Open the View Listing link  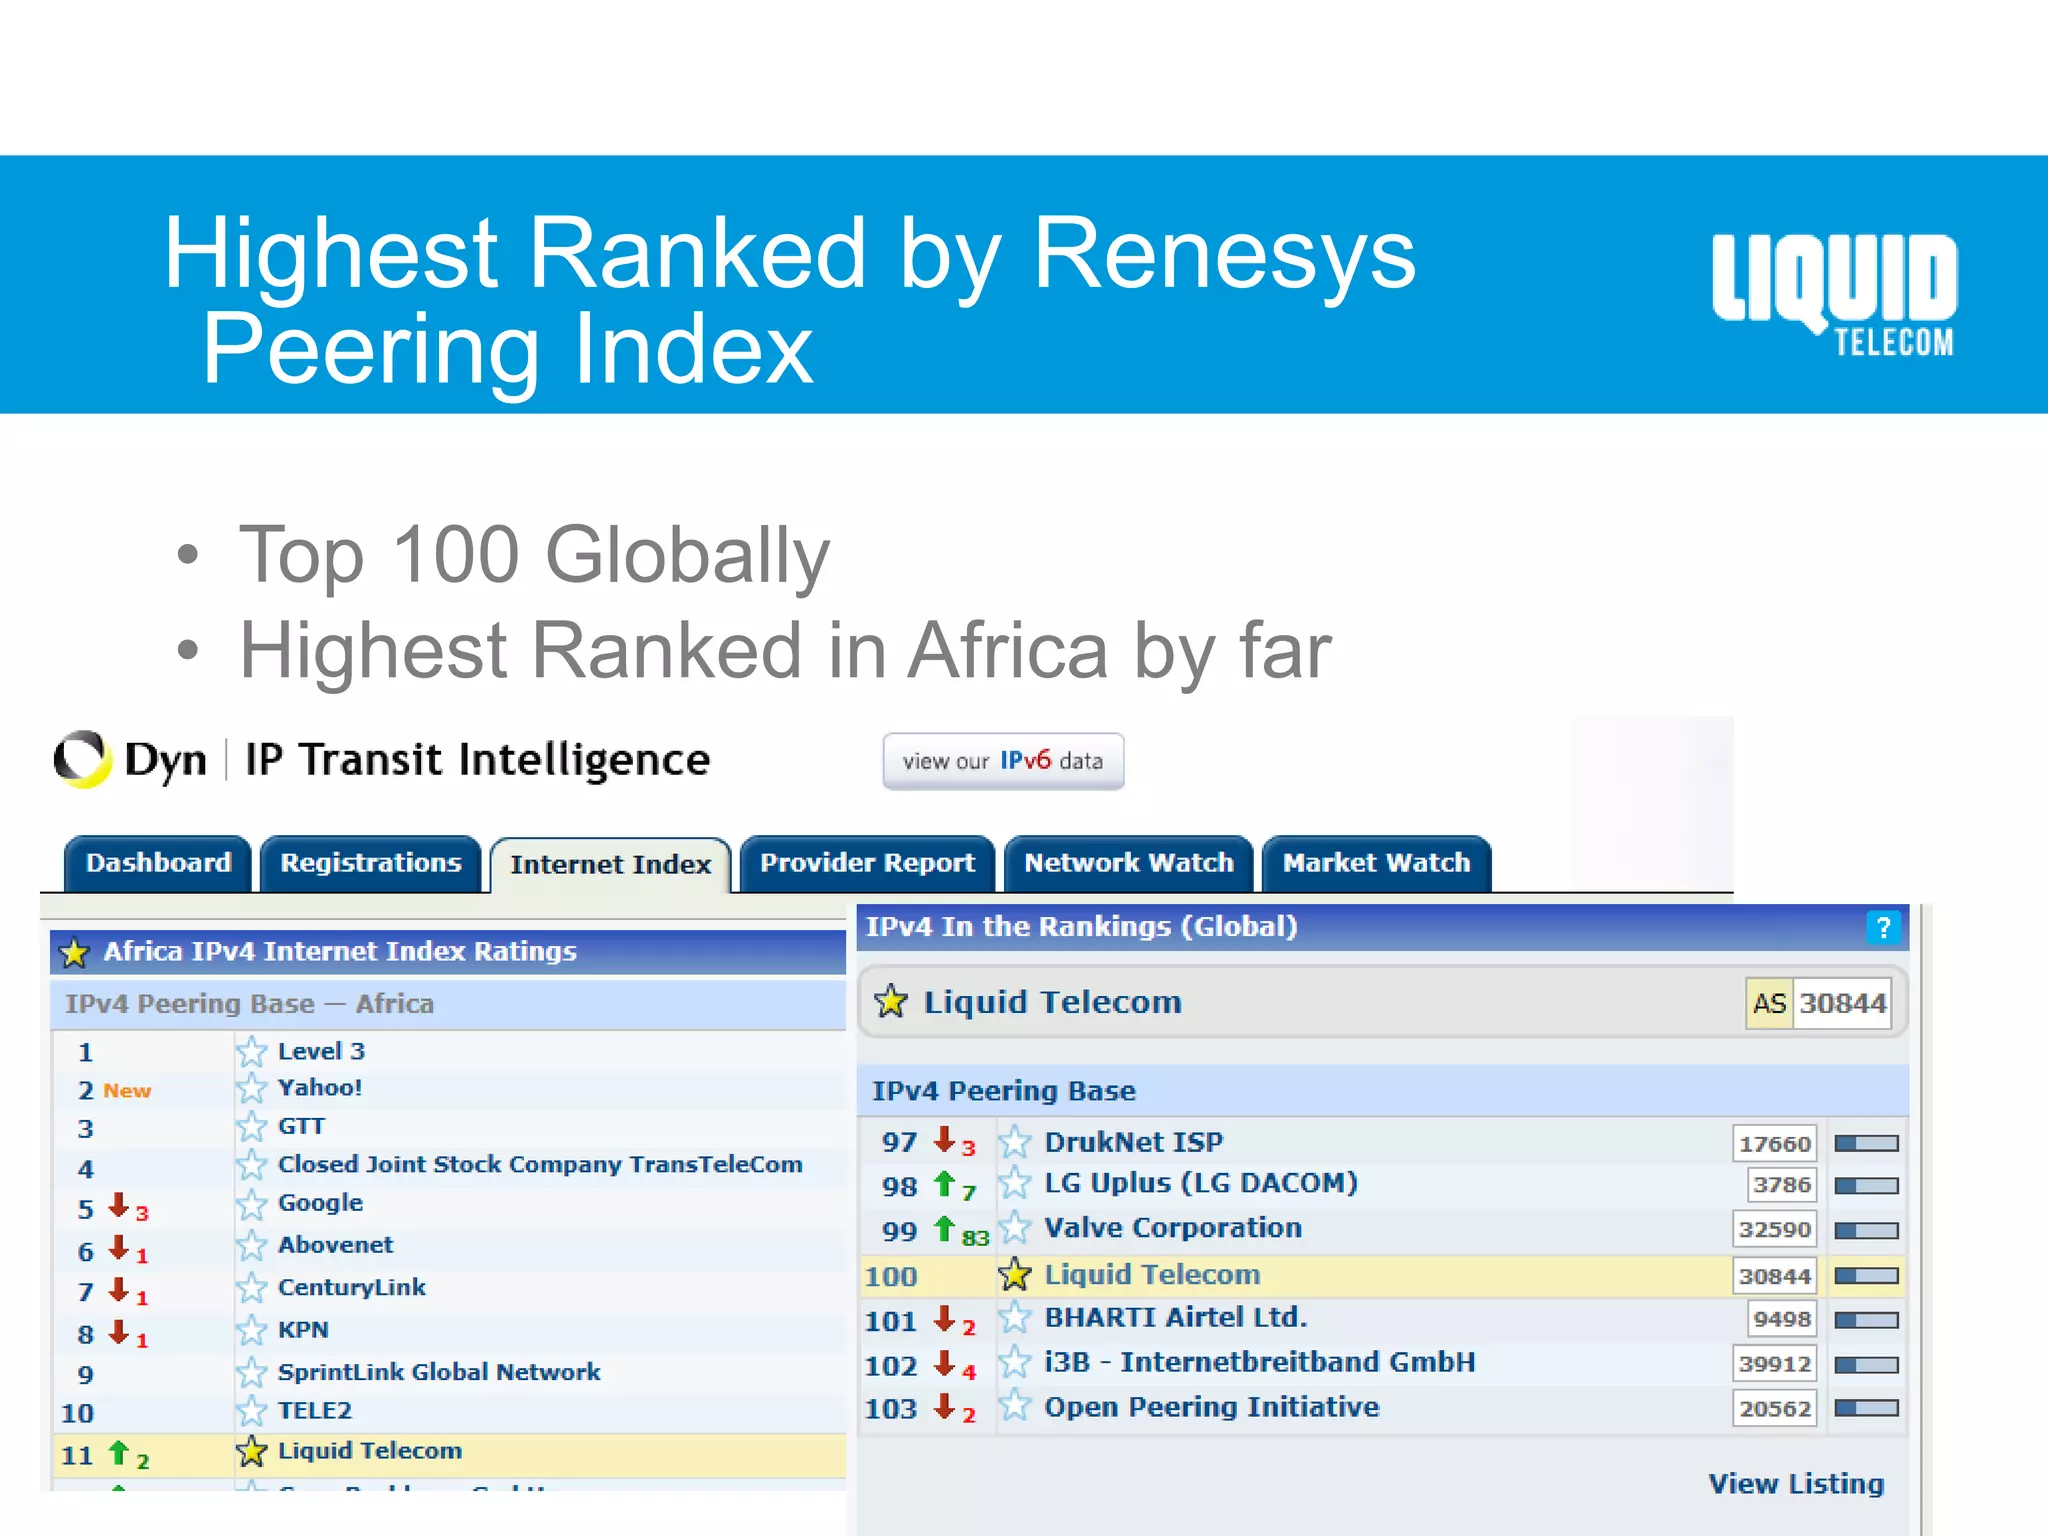click(x=1796, y=1484)
